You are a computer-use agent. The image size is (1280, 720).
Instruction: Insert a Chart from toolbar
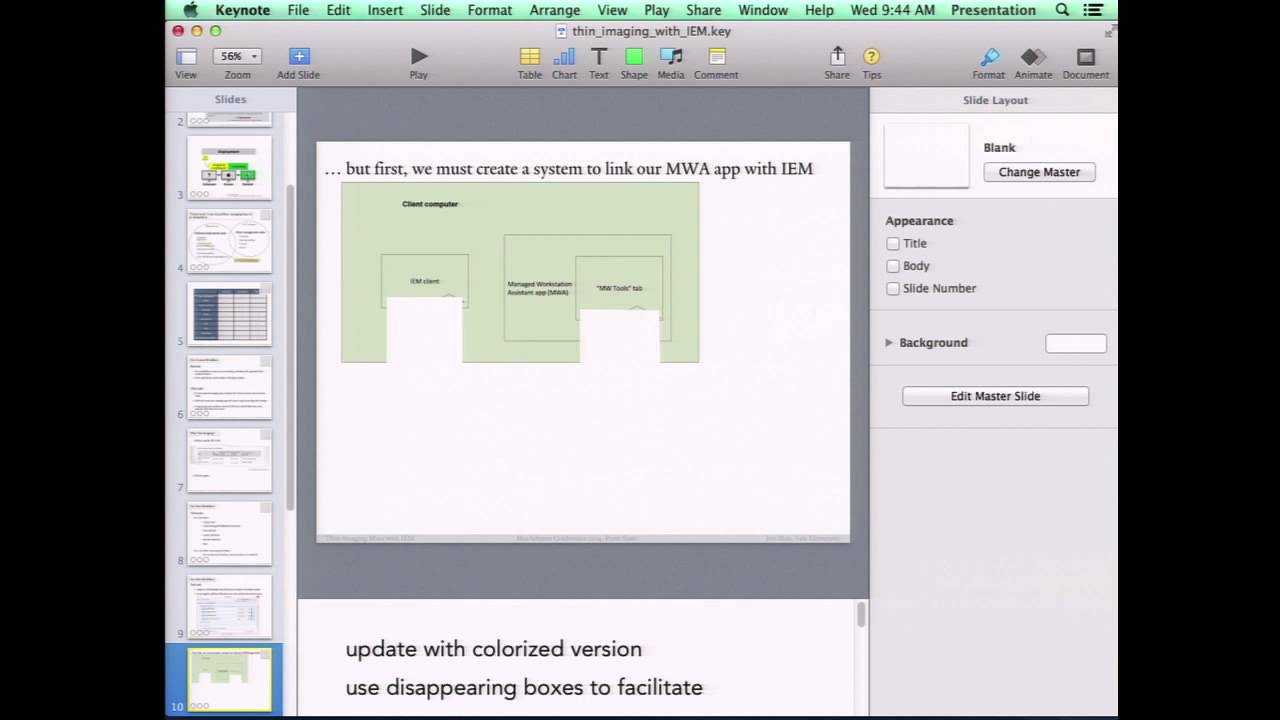pos(564,57)
